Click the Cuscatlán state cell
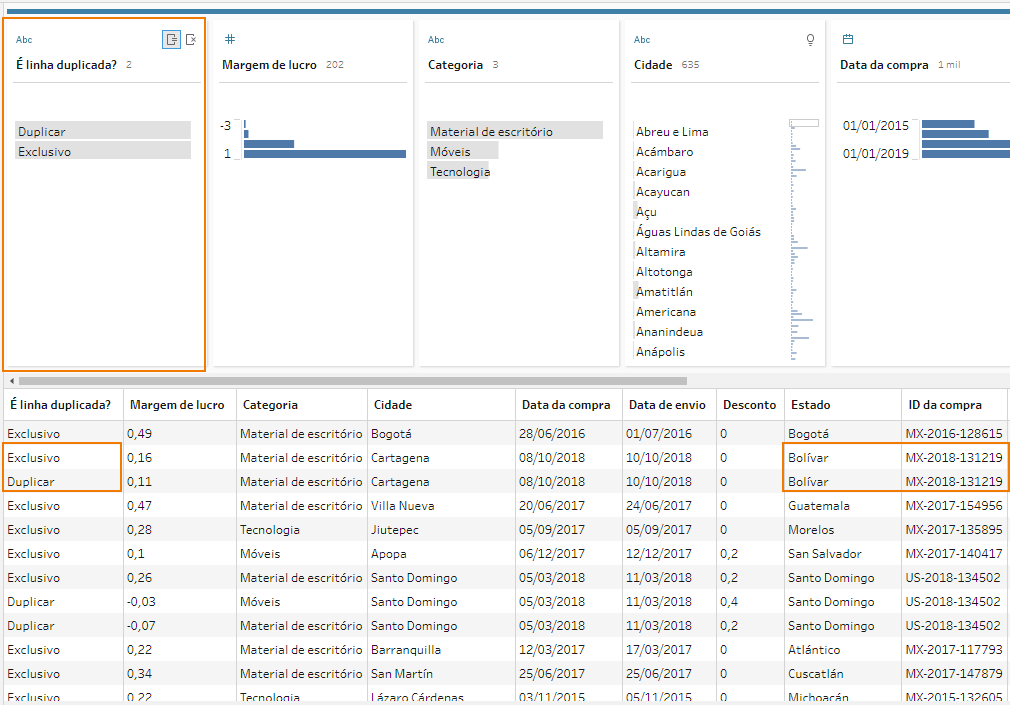The width and height of the screenshot is (1010, 705). click(843, 673)
